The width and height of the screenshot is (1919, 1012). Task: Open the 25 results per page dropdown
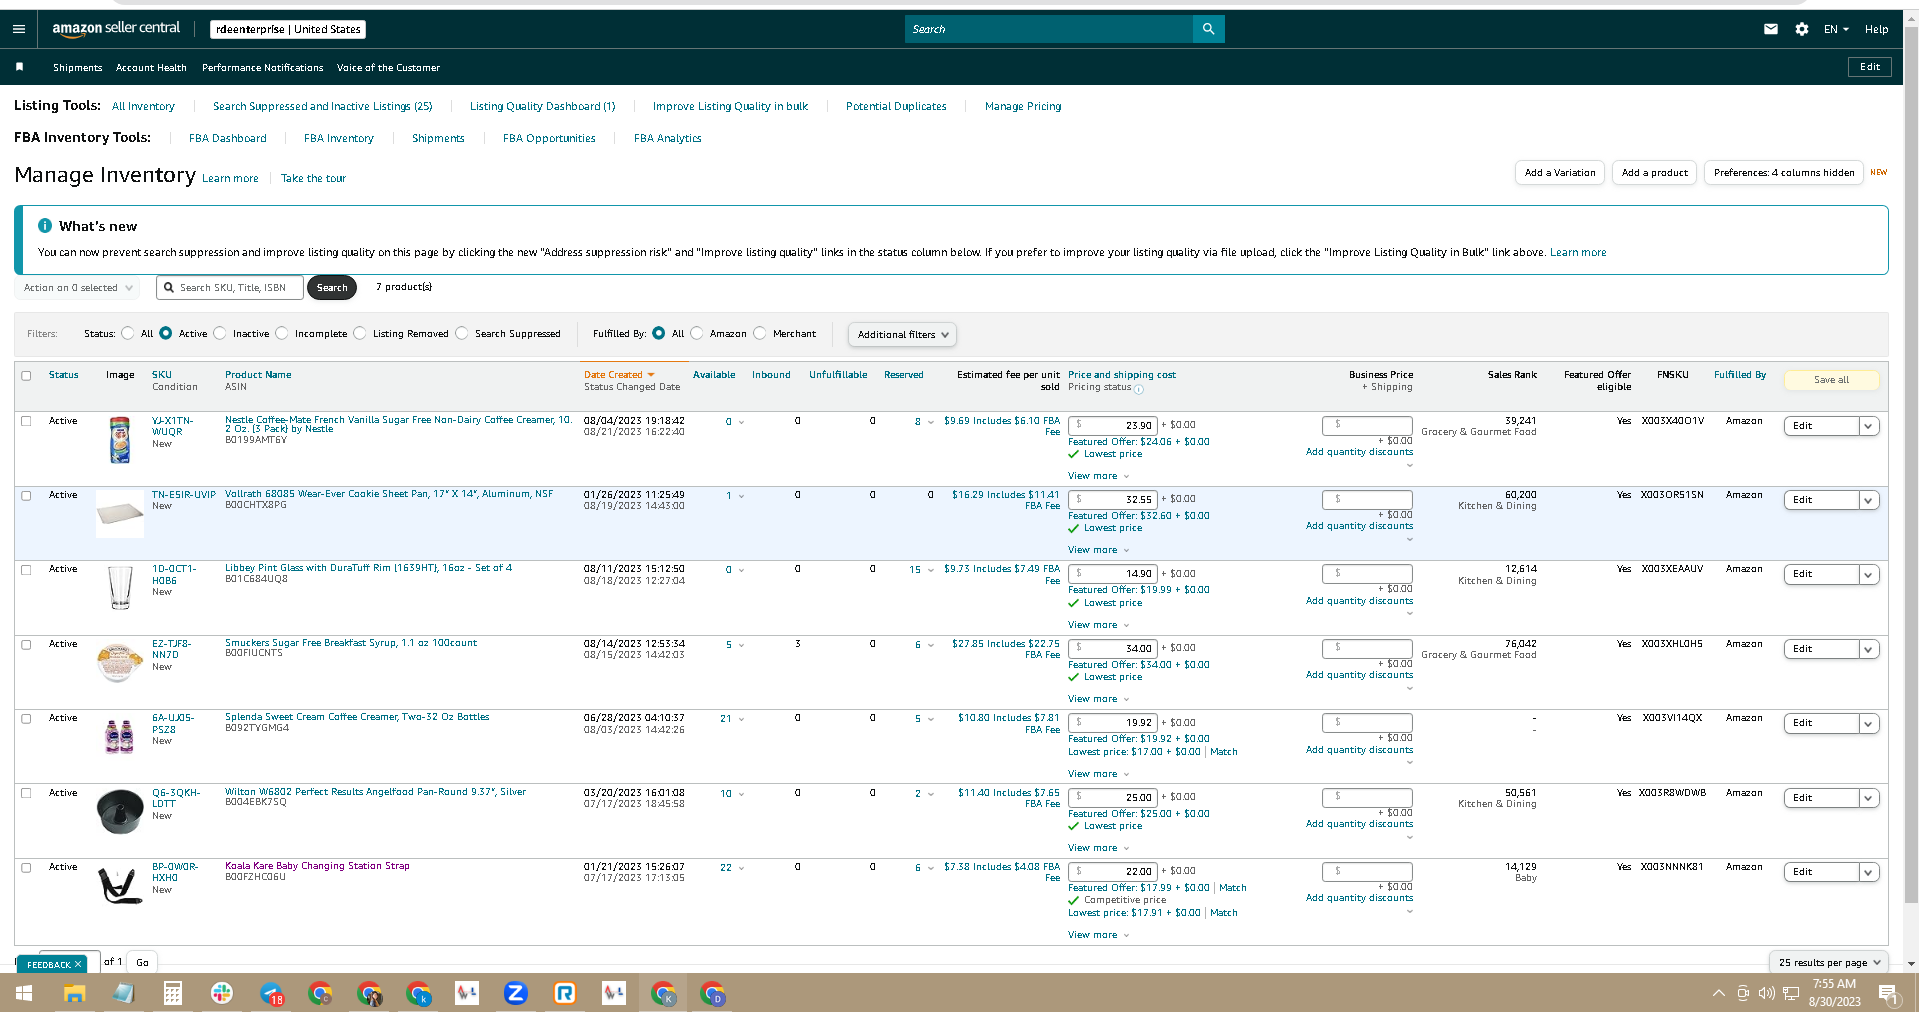[1829, 962]
